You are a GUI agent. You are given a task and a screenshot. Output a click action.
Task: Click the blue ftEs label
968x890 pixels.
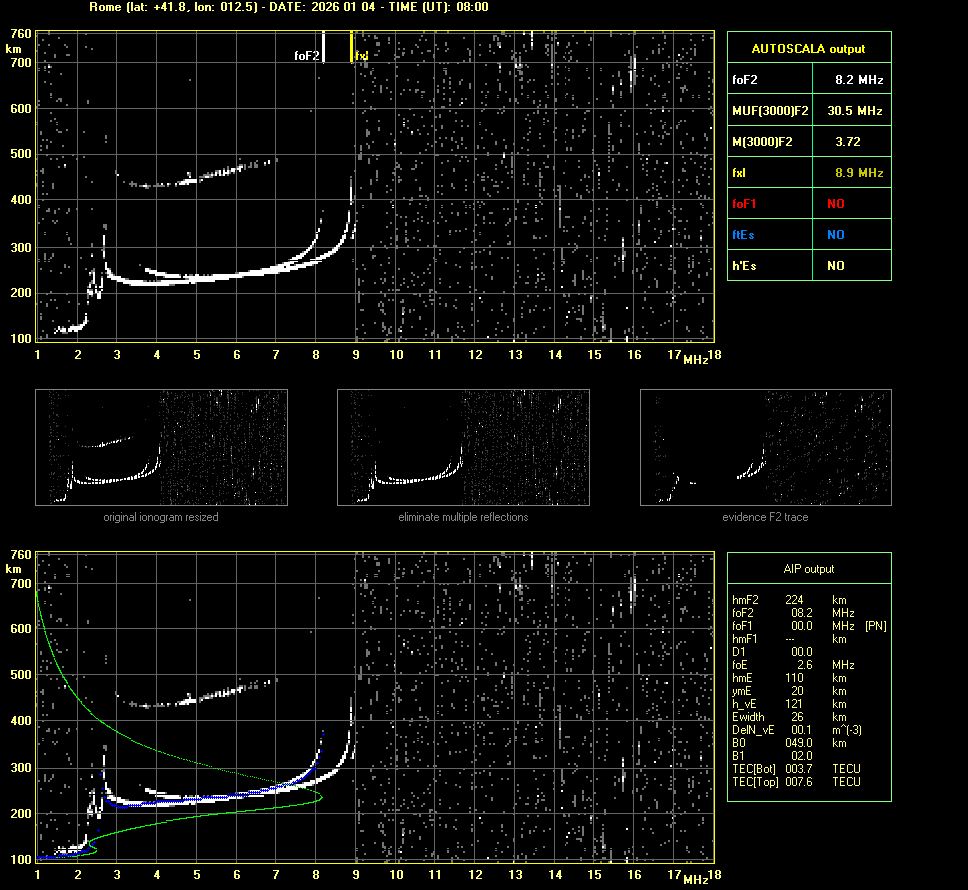point(743,235)
